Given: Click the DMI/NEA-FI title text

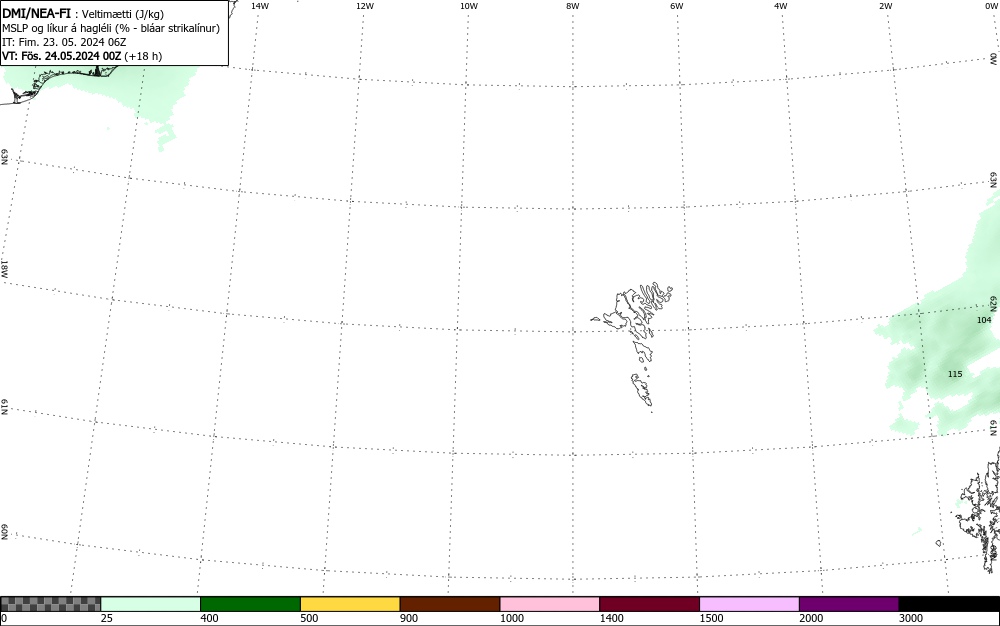Looking at the screenshot, I should [36, 13].
